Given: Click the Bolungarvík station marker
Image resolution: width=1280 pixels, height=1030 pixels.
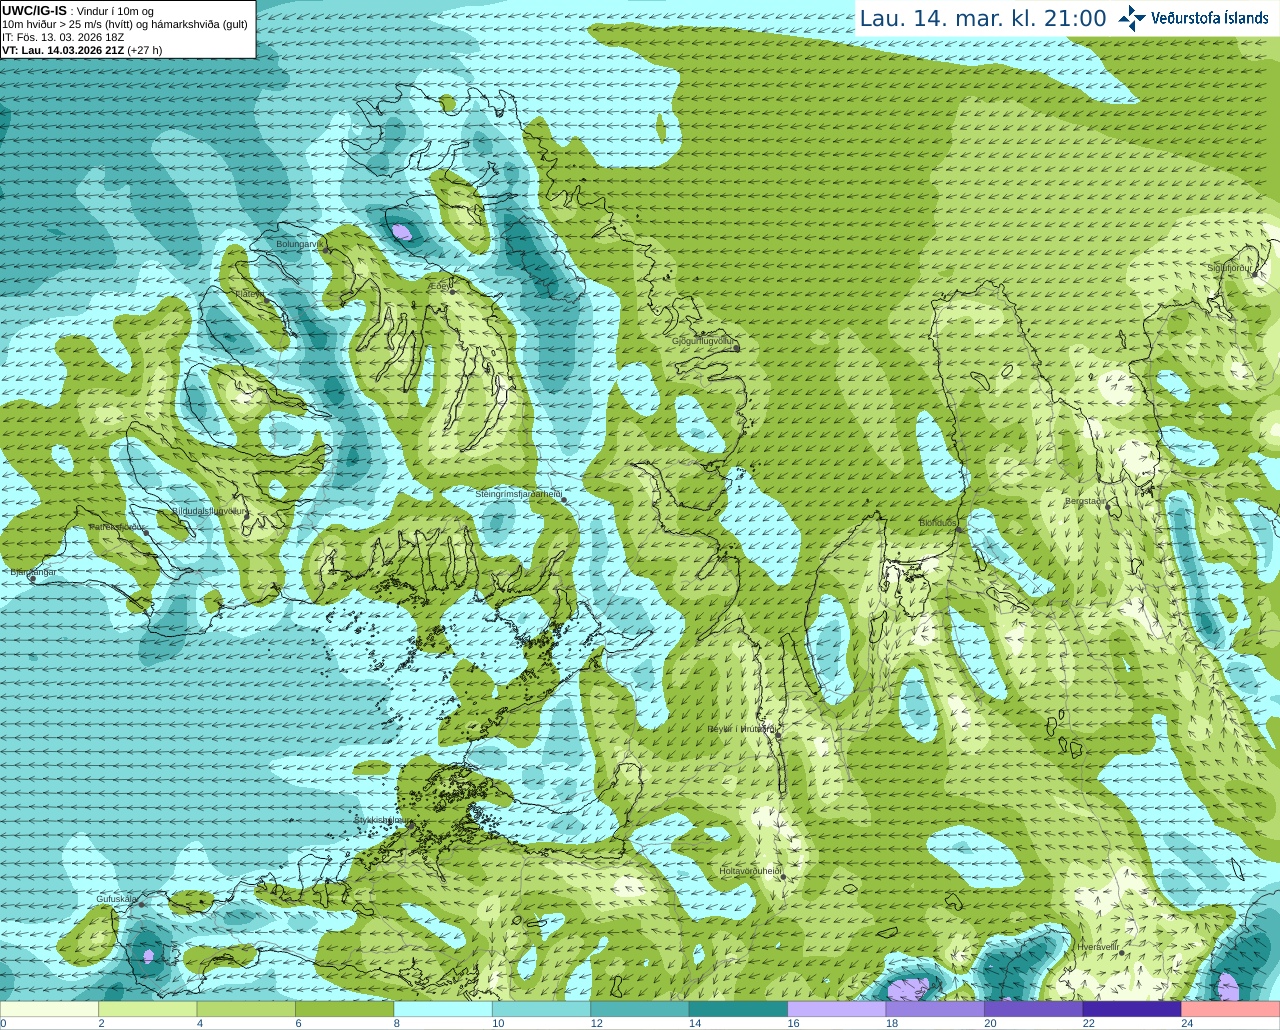Looking at the screenshot, I should (x=326, y=249).
